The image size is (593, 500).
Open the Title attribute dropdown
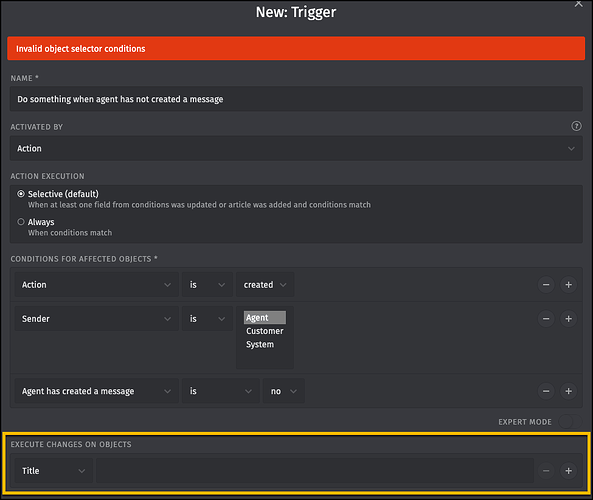pyautogui.click(x=54, y=470)
